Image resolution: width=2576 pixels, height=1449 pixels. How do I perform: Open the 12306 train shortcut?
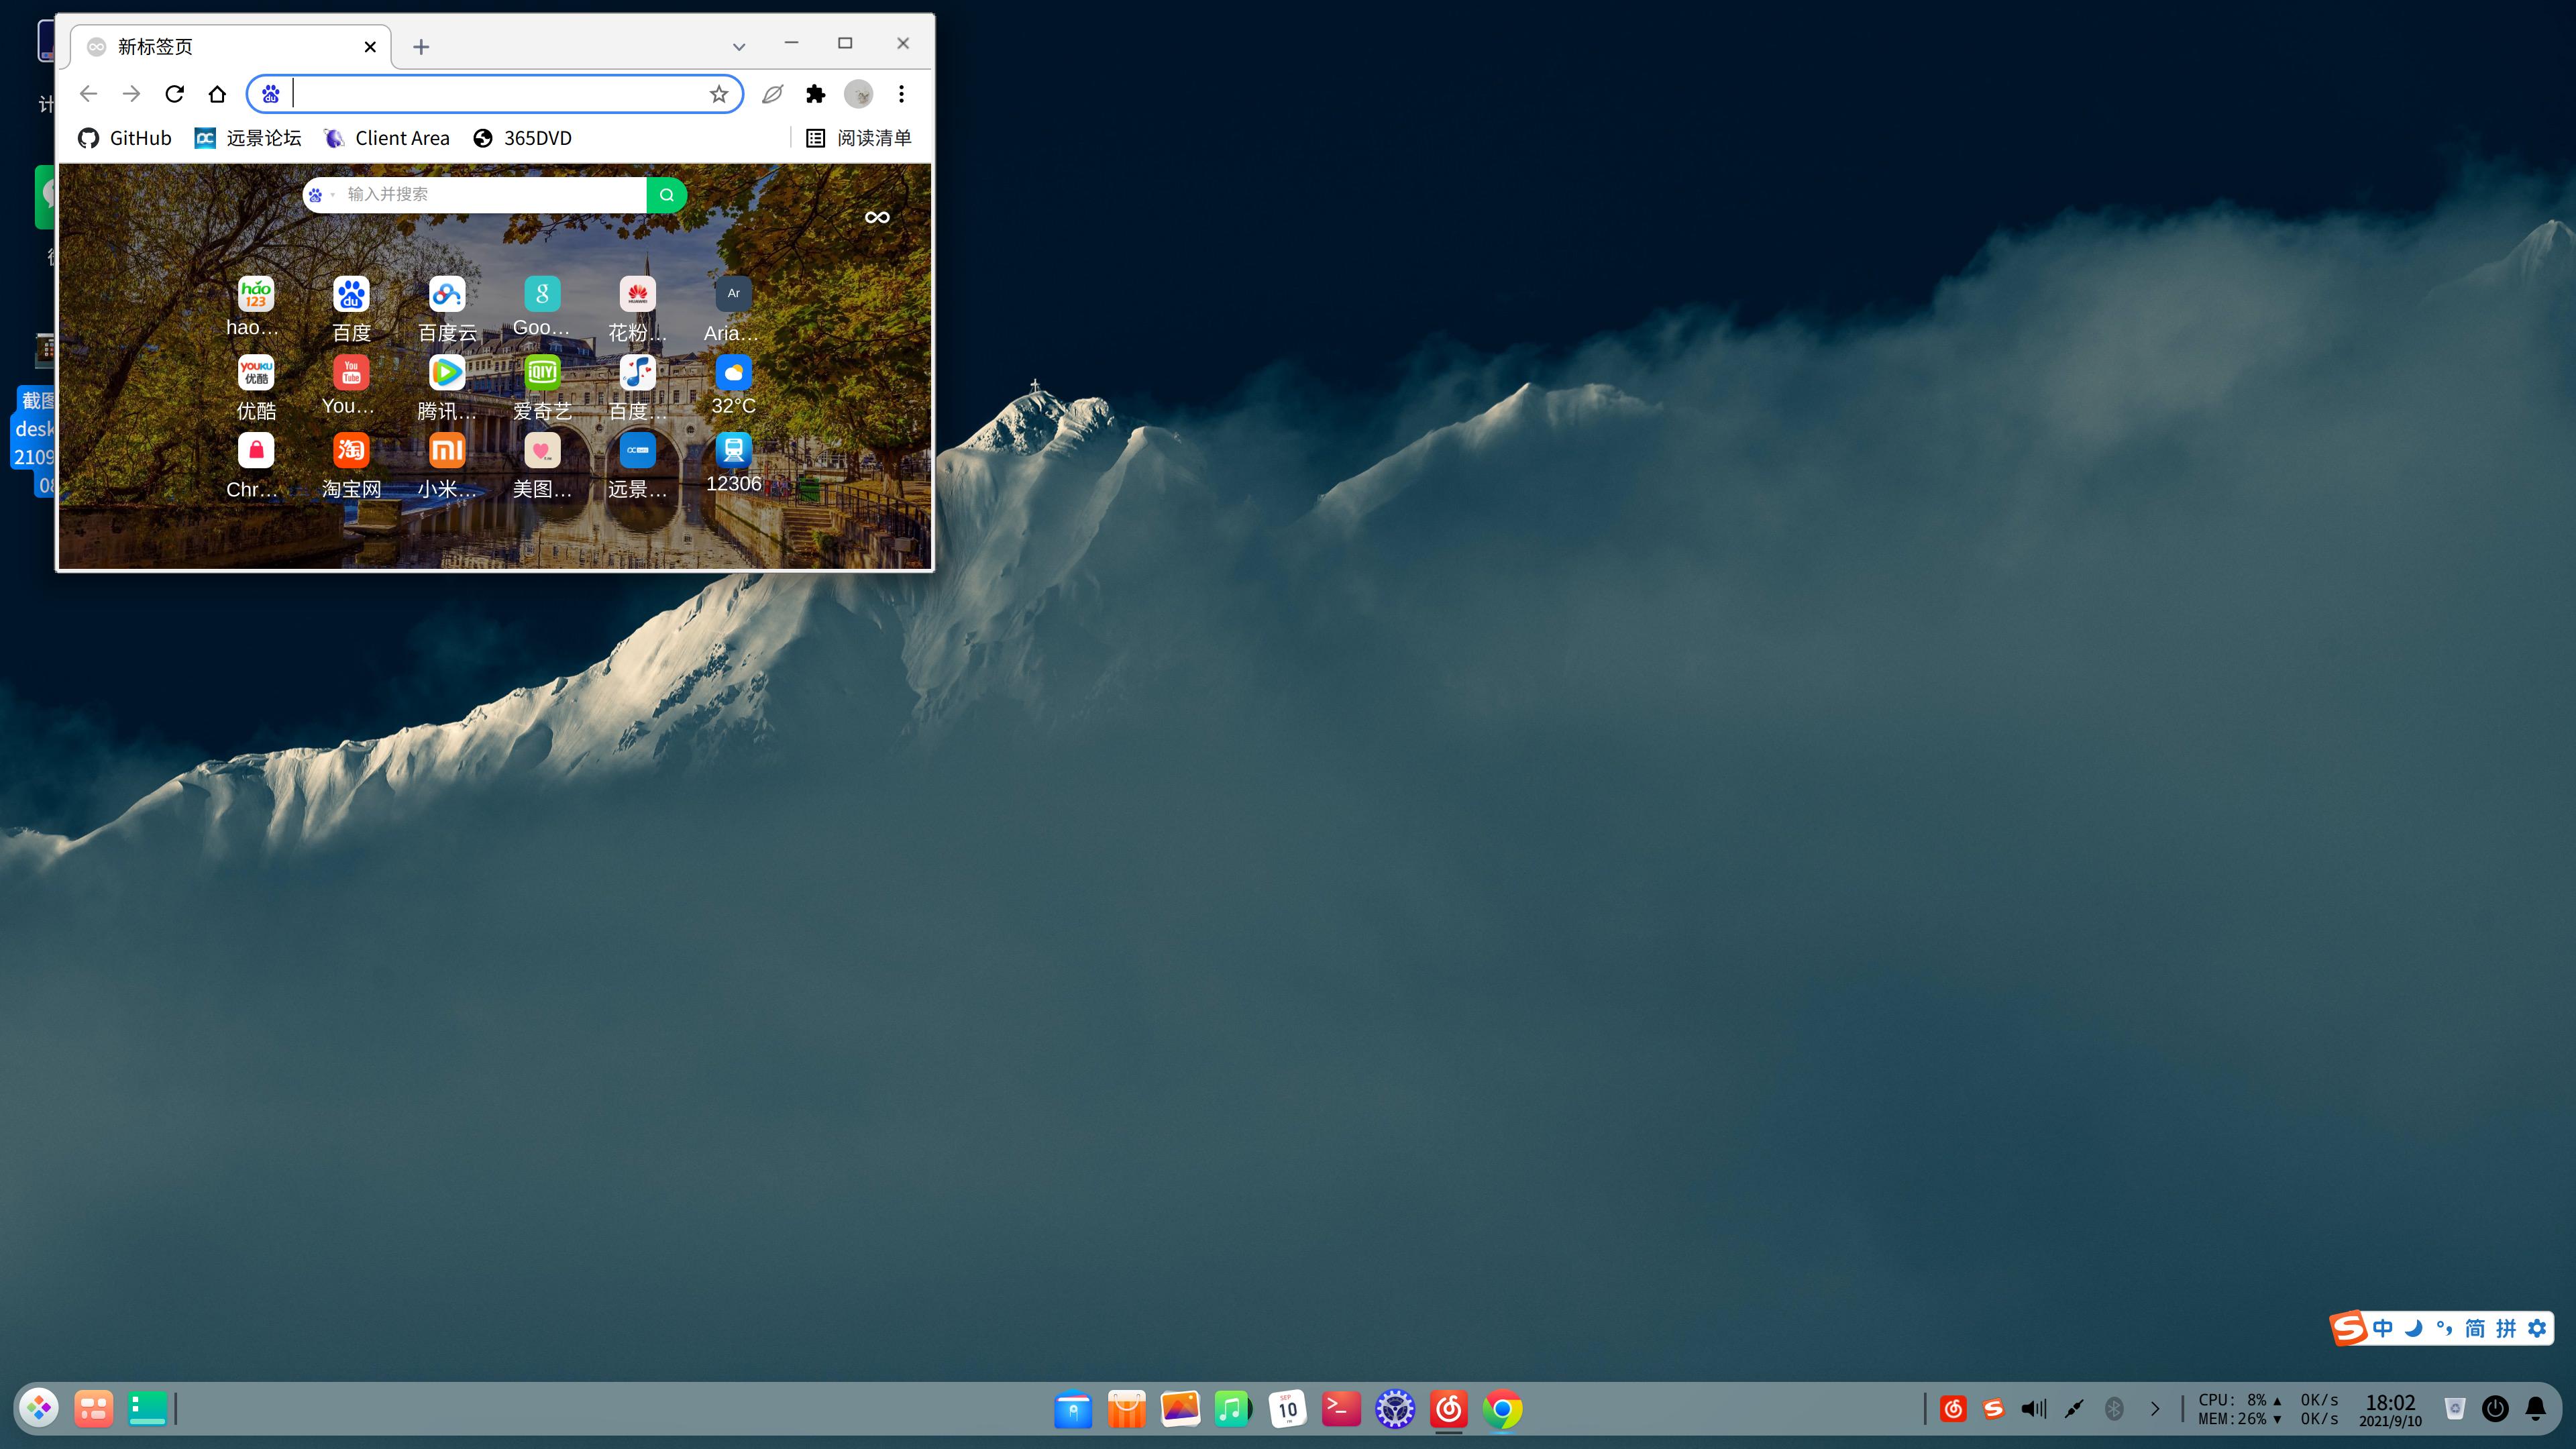[733, 451]
